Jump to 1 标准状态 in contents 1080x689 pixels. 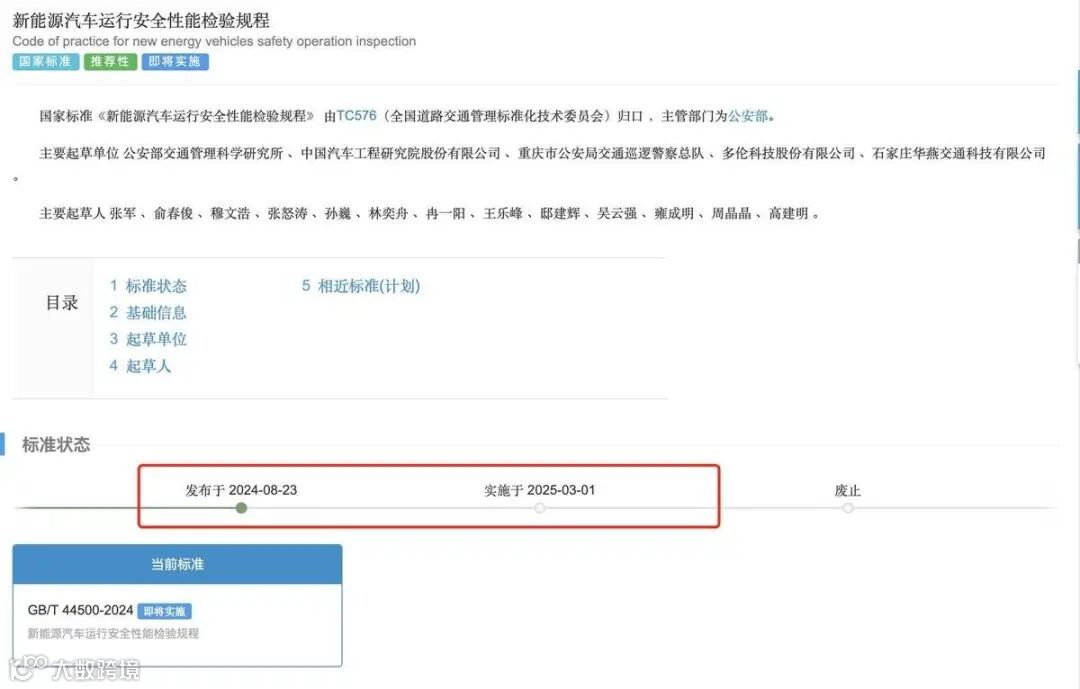148,286
